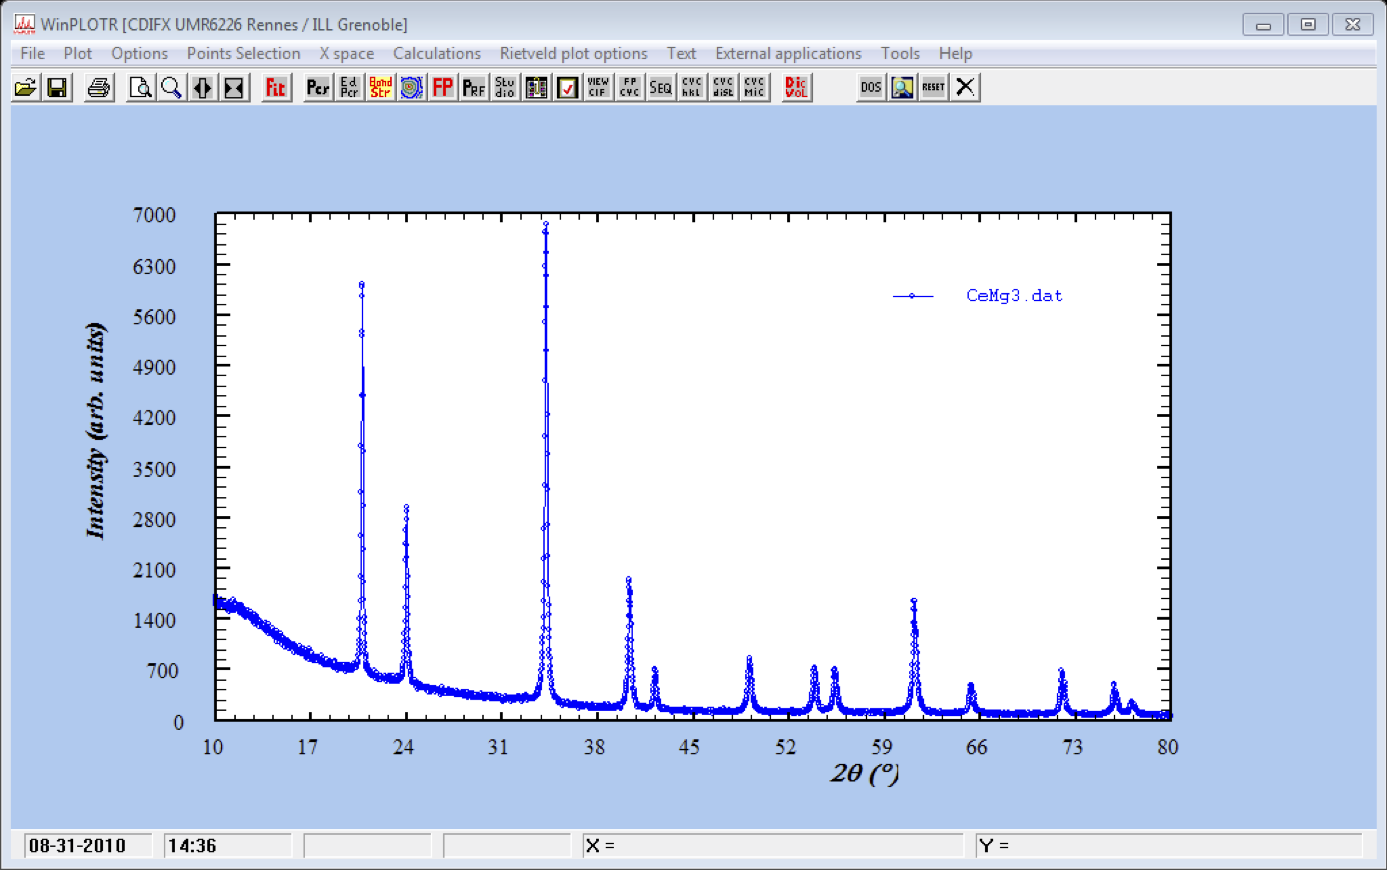Click the RESET toolbar icon

point(933,88)
